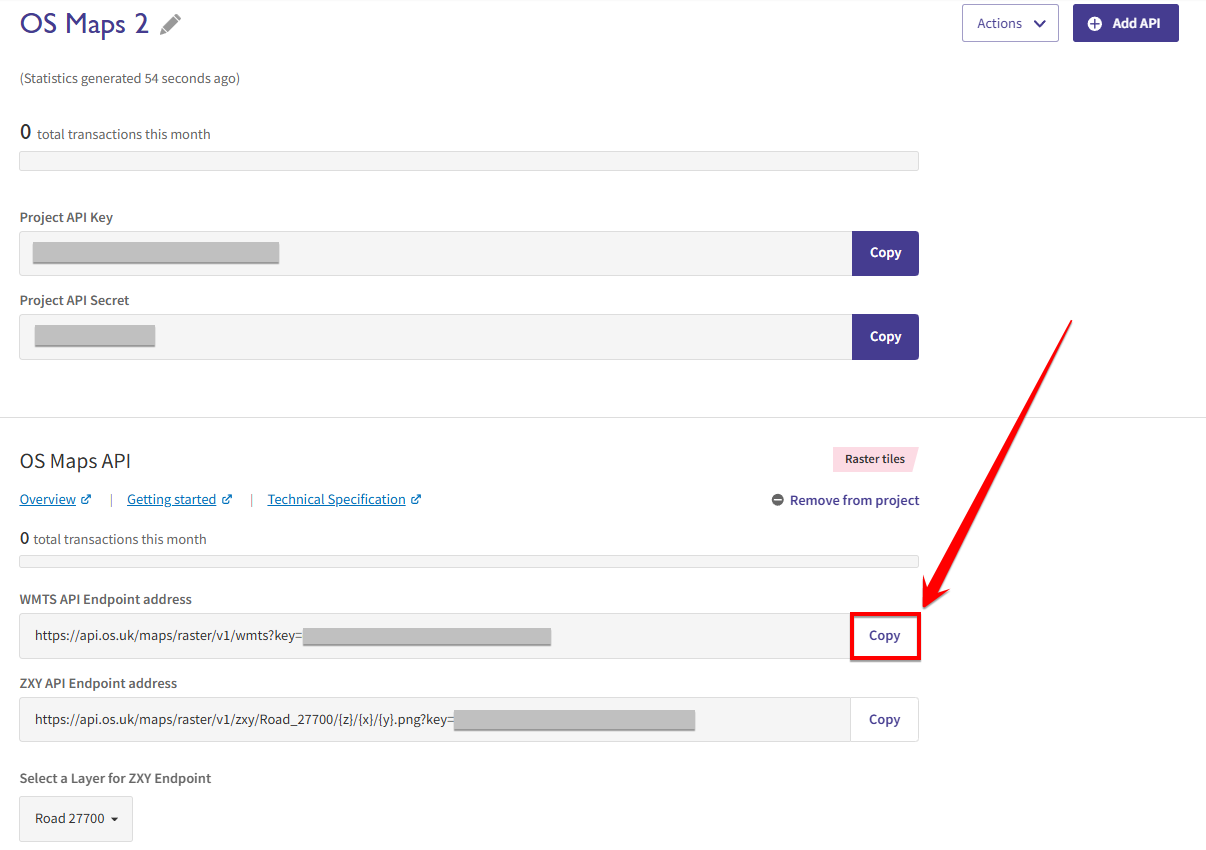Click the Statistics generated 54 seconds ago text
Image resolution: width=1206 pixels, height=850 pixels.
pyautogui.click(x=130, y=78)
